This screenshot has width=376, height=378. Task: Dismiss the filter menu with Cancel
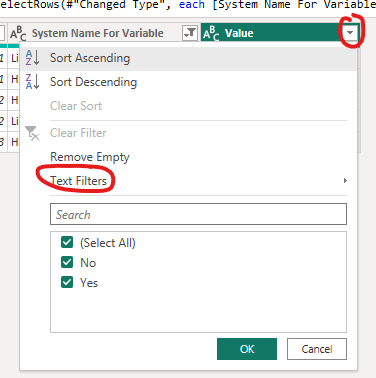317,349
